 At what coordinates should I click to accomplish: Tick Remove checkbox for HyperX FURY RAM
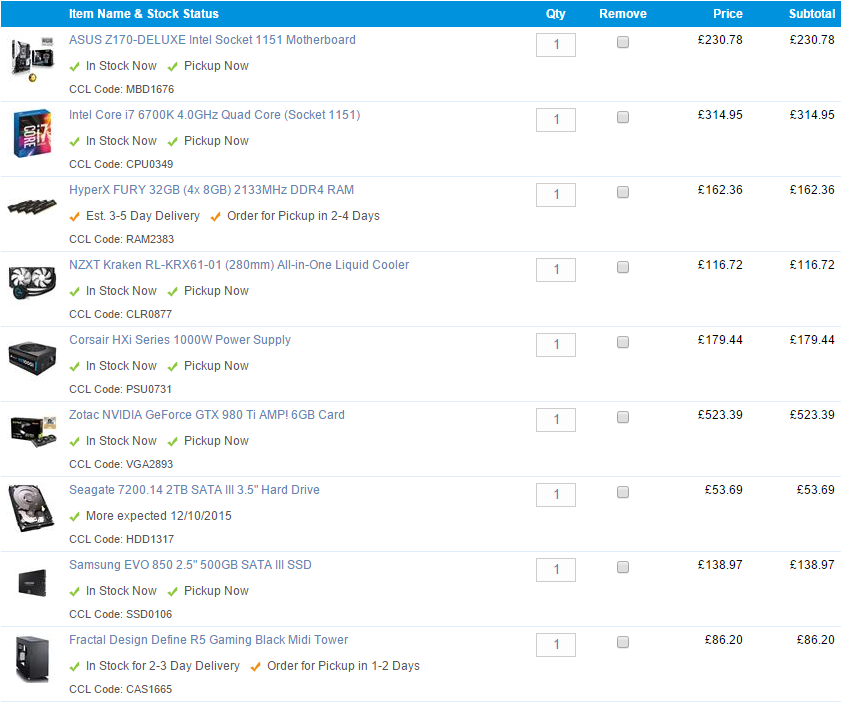point(623,192)
